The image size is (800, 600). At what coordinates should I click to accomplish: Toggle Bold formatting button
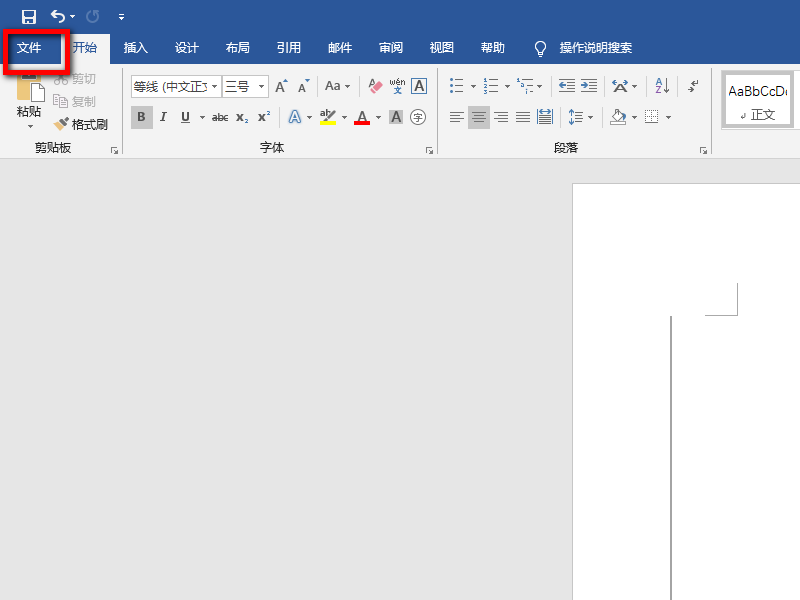click(x=141, y=117)
